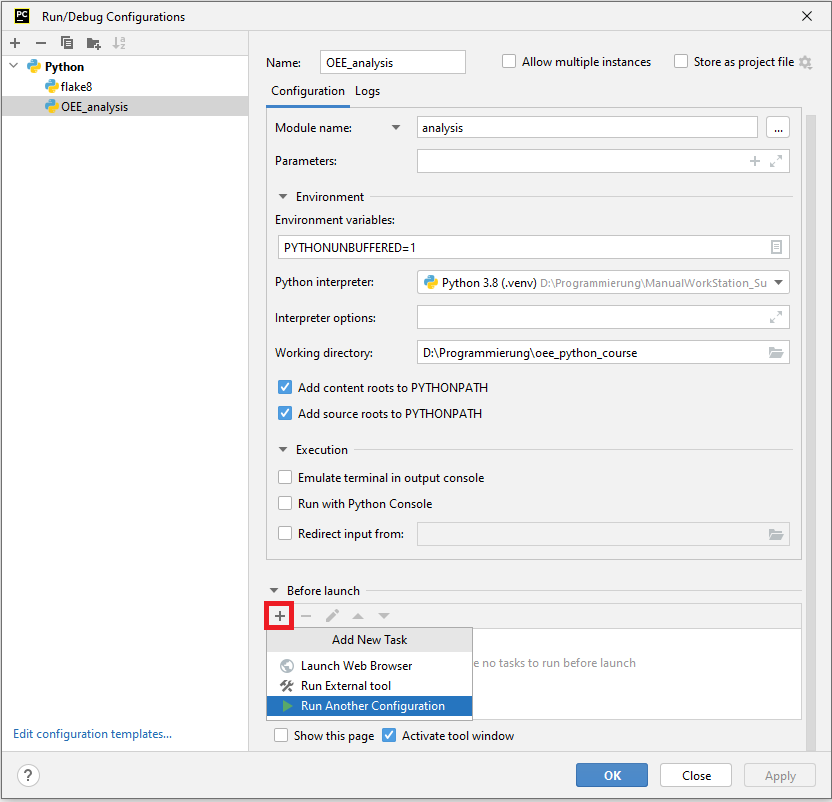Open the help button

coord(26,775)
